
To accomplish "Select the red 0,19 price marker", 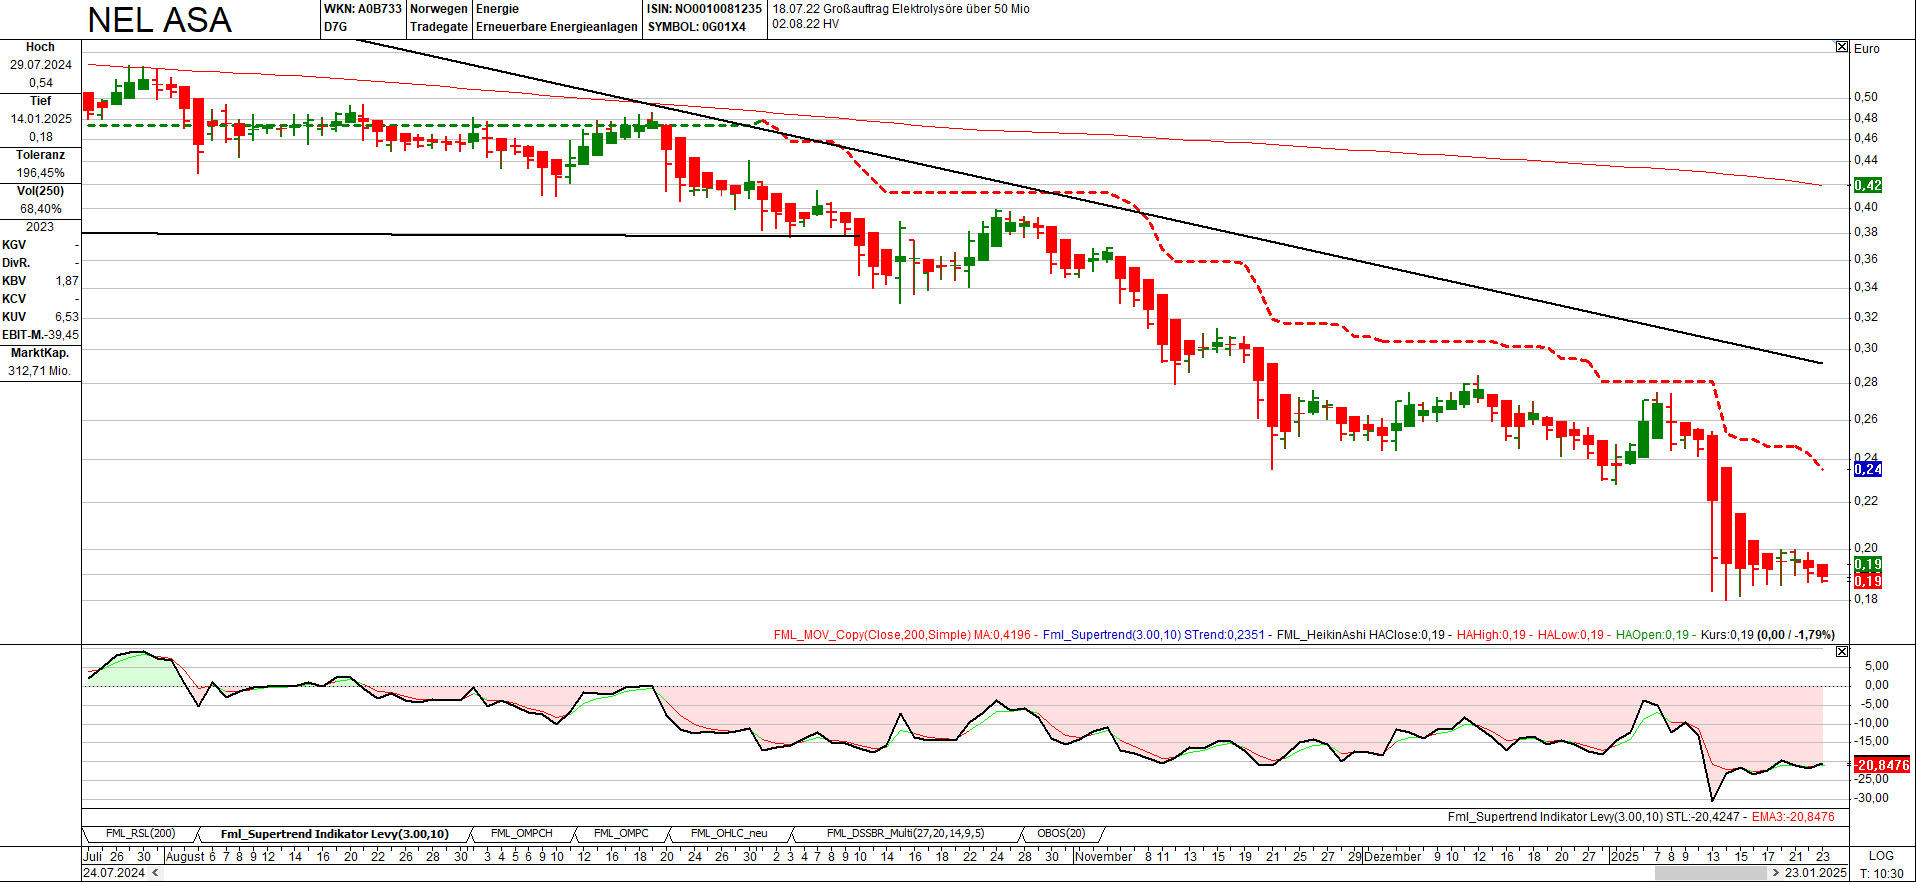I will [1867, 581].
